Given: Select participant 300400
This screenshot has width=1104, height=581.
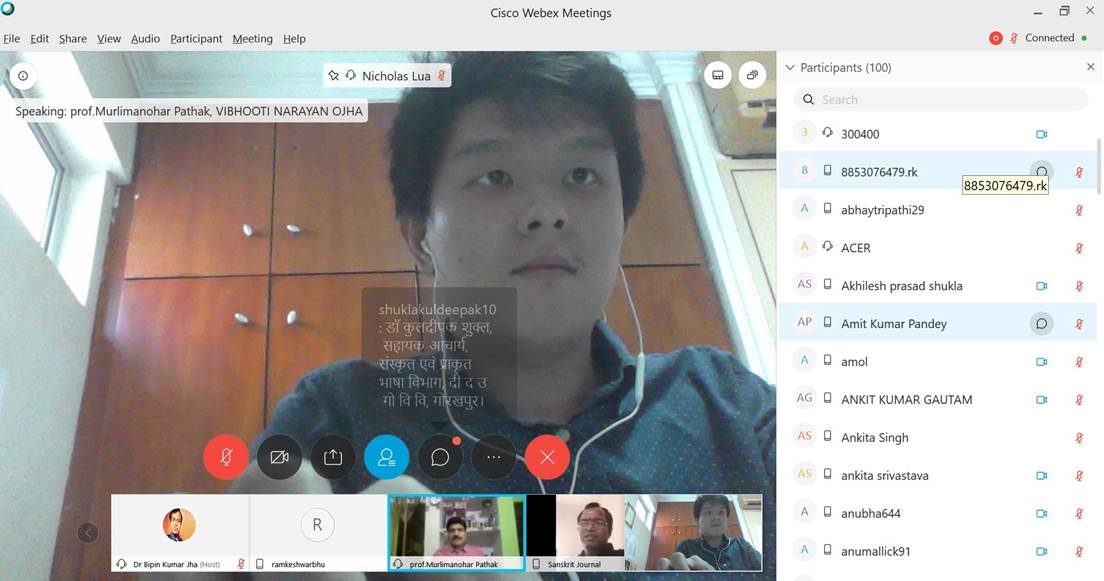Looking at the screenshot, I should point(937,134).
